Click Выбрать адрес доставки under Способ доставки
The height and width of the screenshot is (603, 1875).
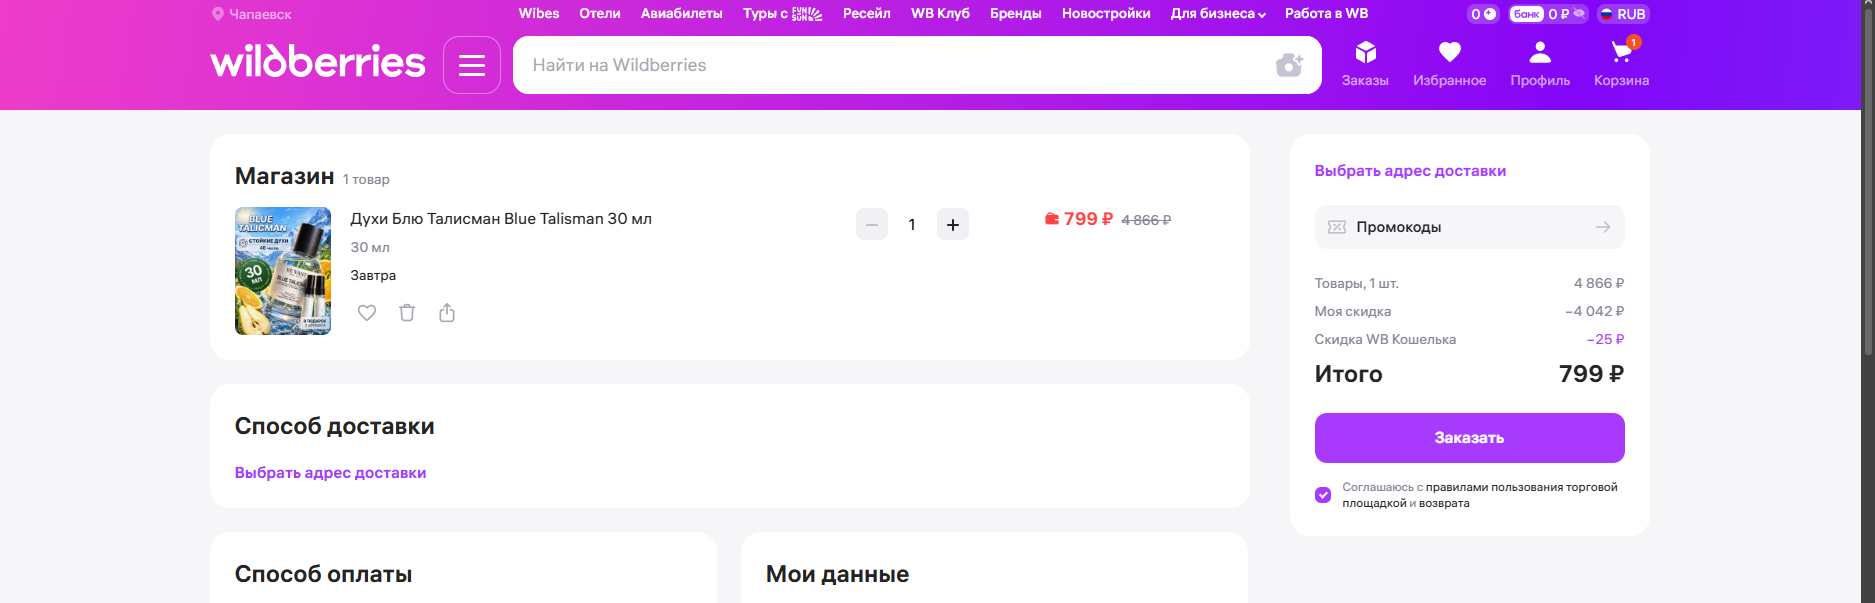(x=330, y=473)
